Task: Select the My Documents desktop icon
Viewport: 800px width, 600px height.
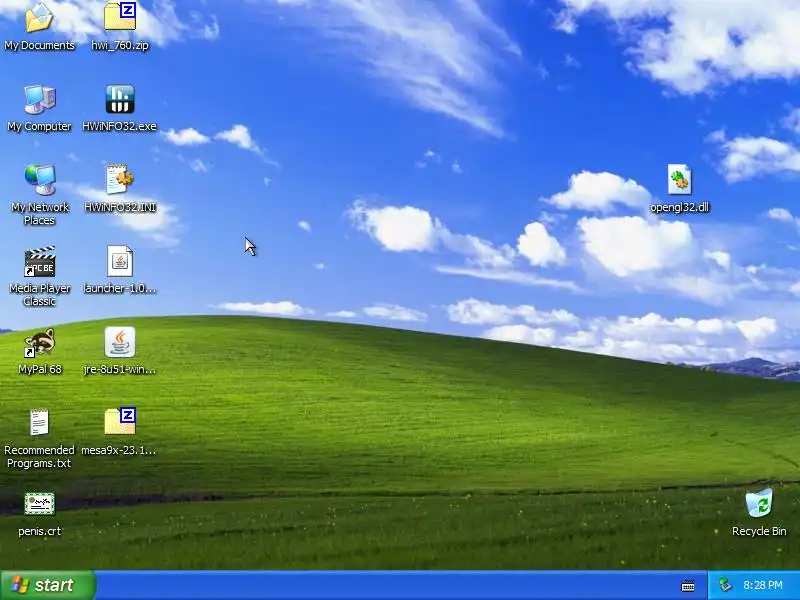Action: [39, 18]
